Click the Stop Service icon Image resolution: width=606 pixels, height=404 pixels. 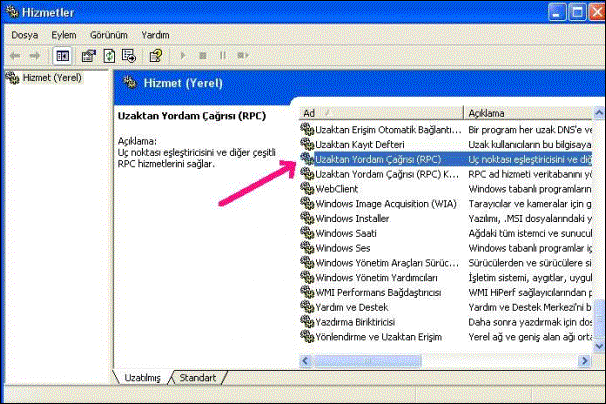coord(203,56)
